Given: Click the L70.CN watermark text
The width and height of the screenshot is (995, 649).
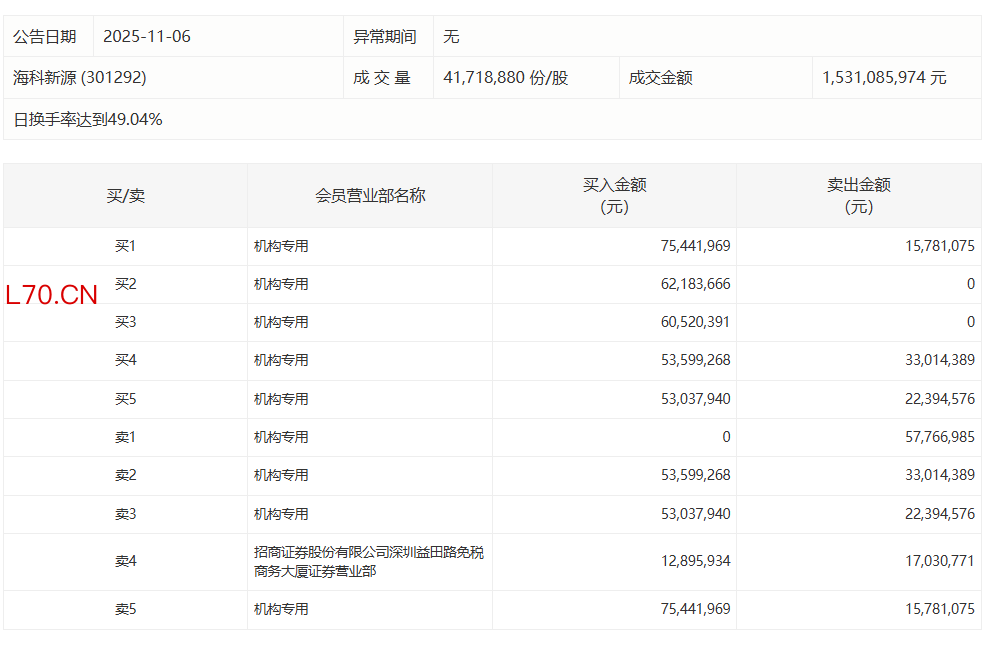Looking at the screenshot, I should pos(52,295).
